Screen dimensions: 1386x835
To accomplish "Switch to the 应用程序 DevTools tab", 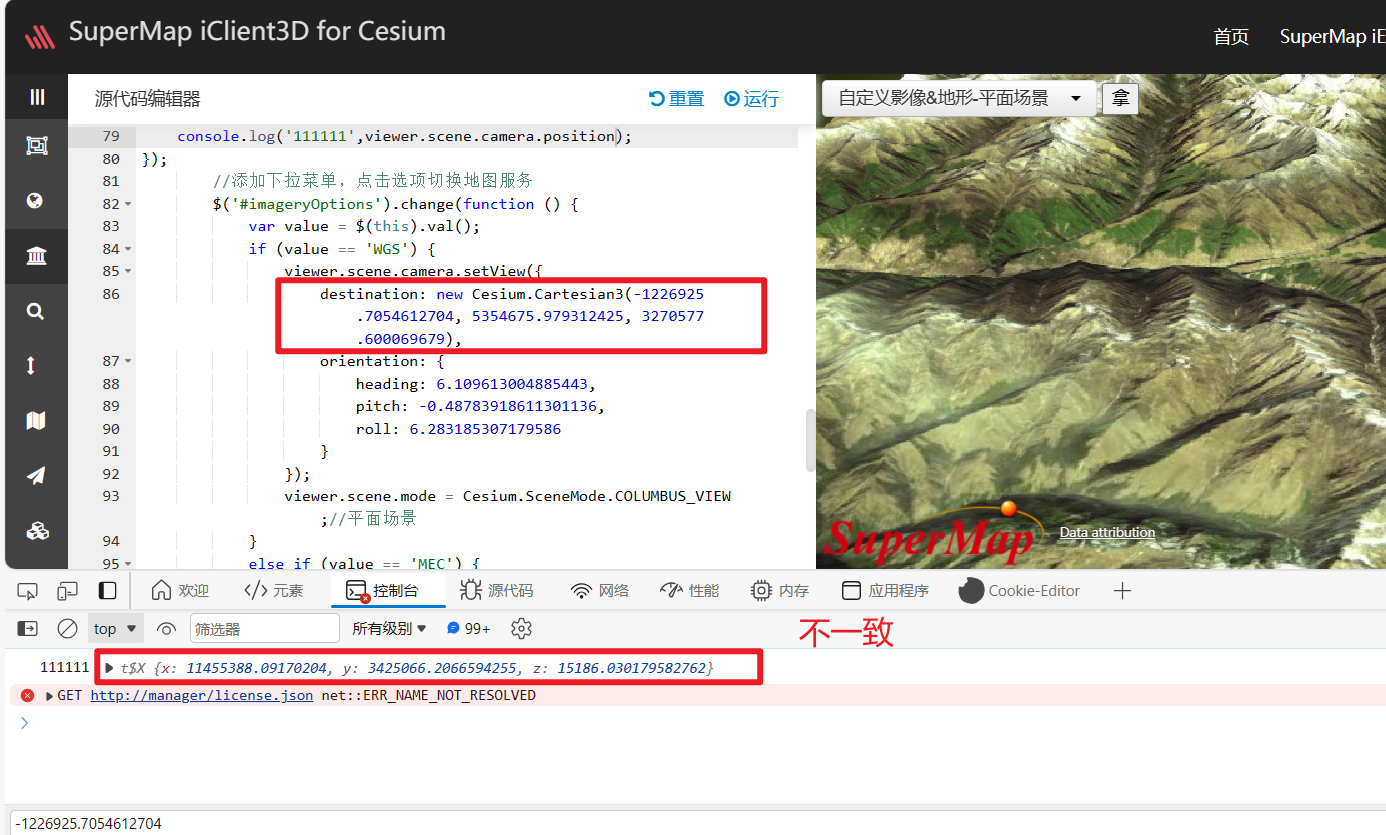I will 885,591.
